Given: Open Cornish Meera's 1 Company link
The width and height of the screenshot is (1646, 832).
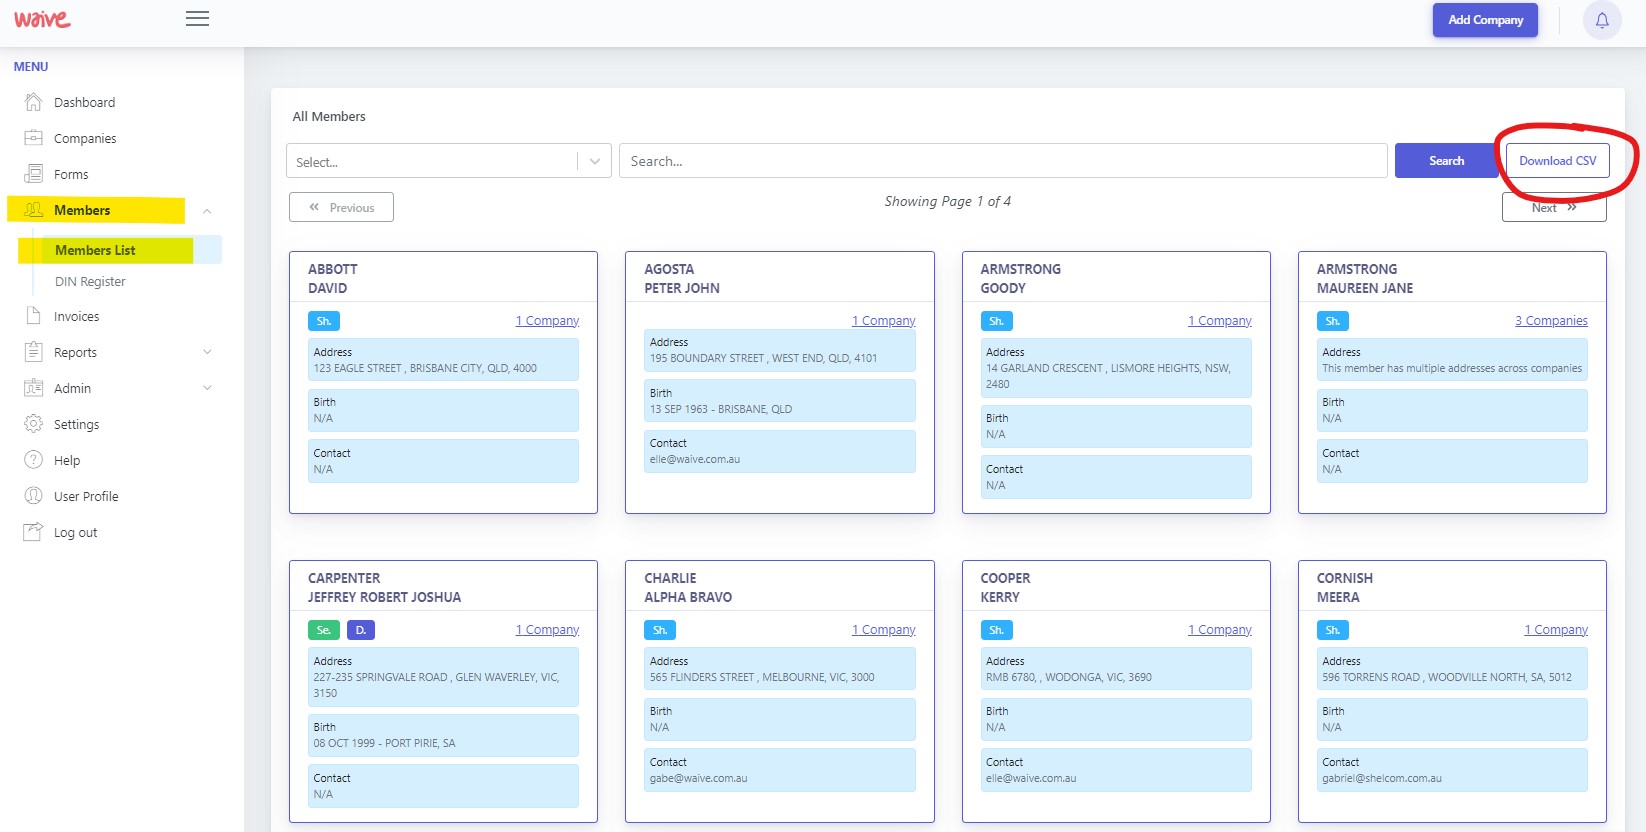Looking at the screenshot, I should [1556, 630].
